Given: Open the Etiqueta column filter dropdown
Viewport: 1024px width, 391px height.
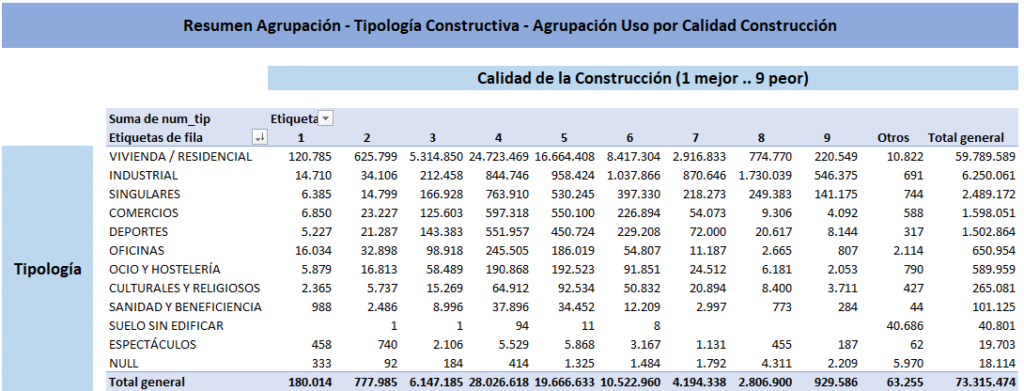Looking at the screenshot, I should 325,118.
